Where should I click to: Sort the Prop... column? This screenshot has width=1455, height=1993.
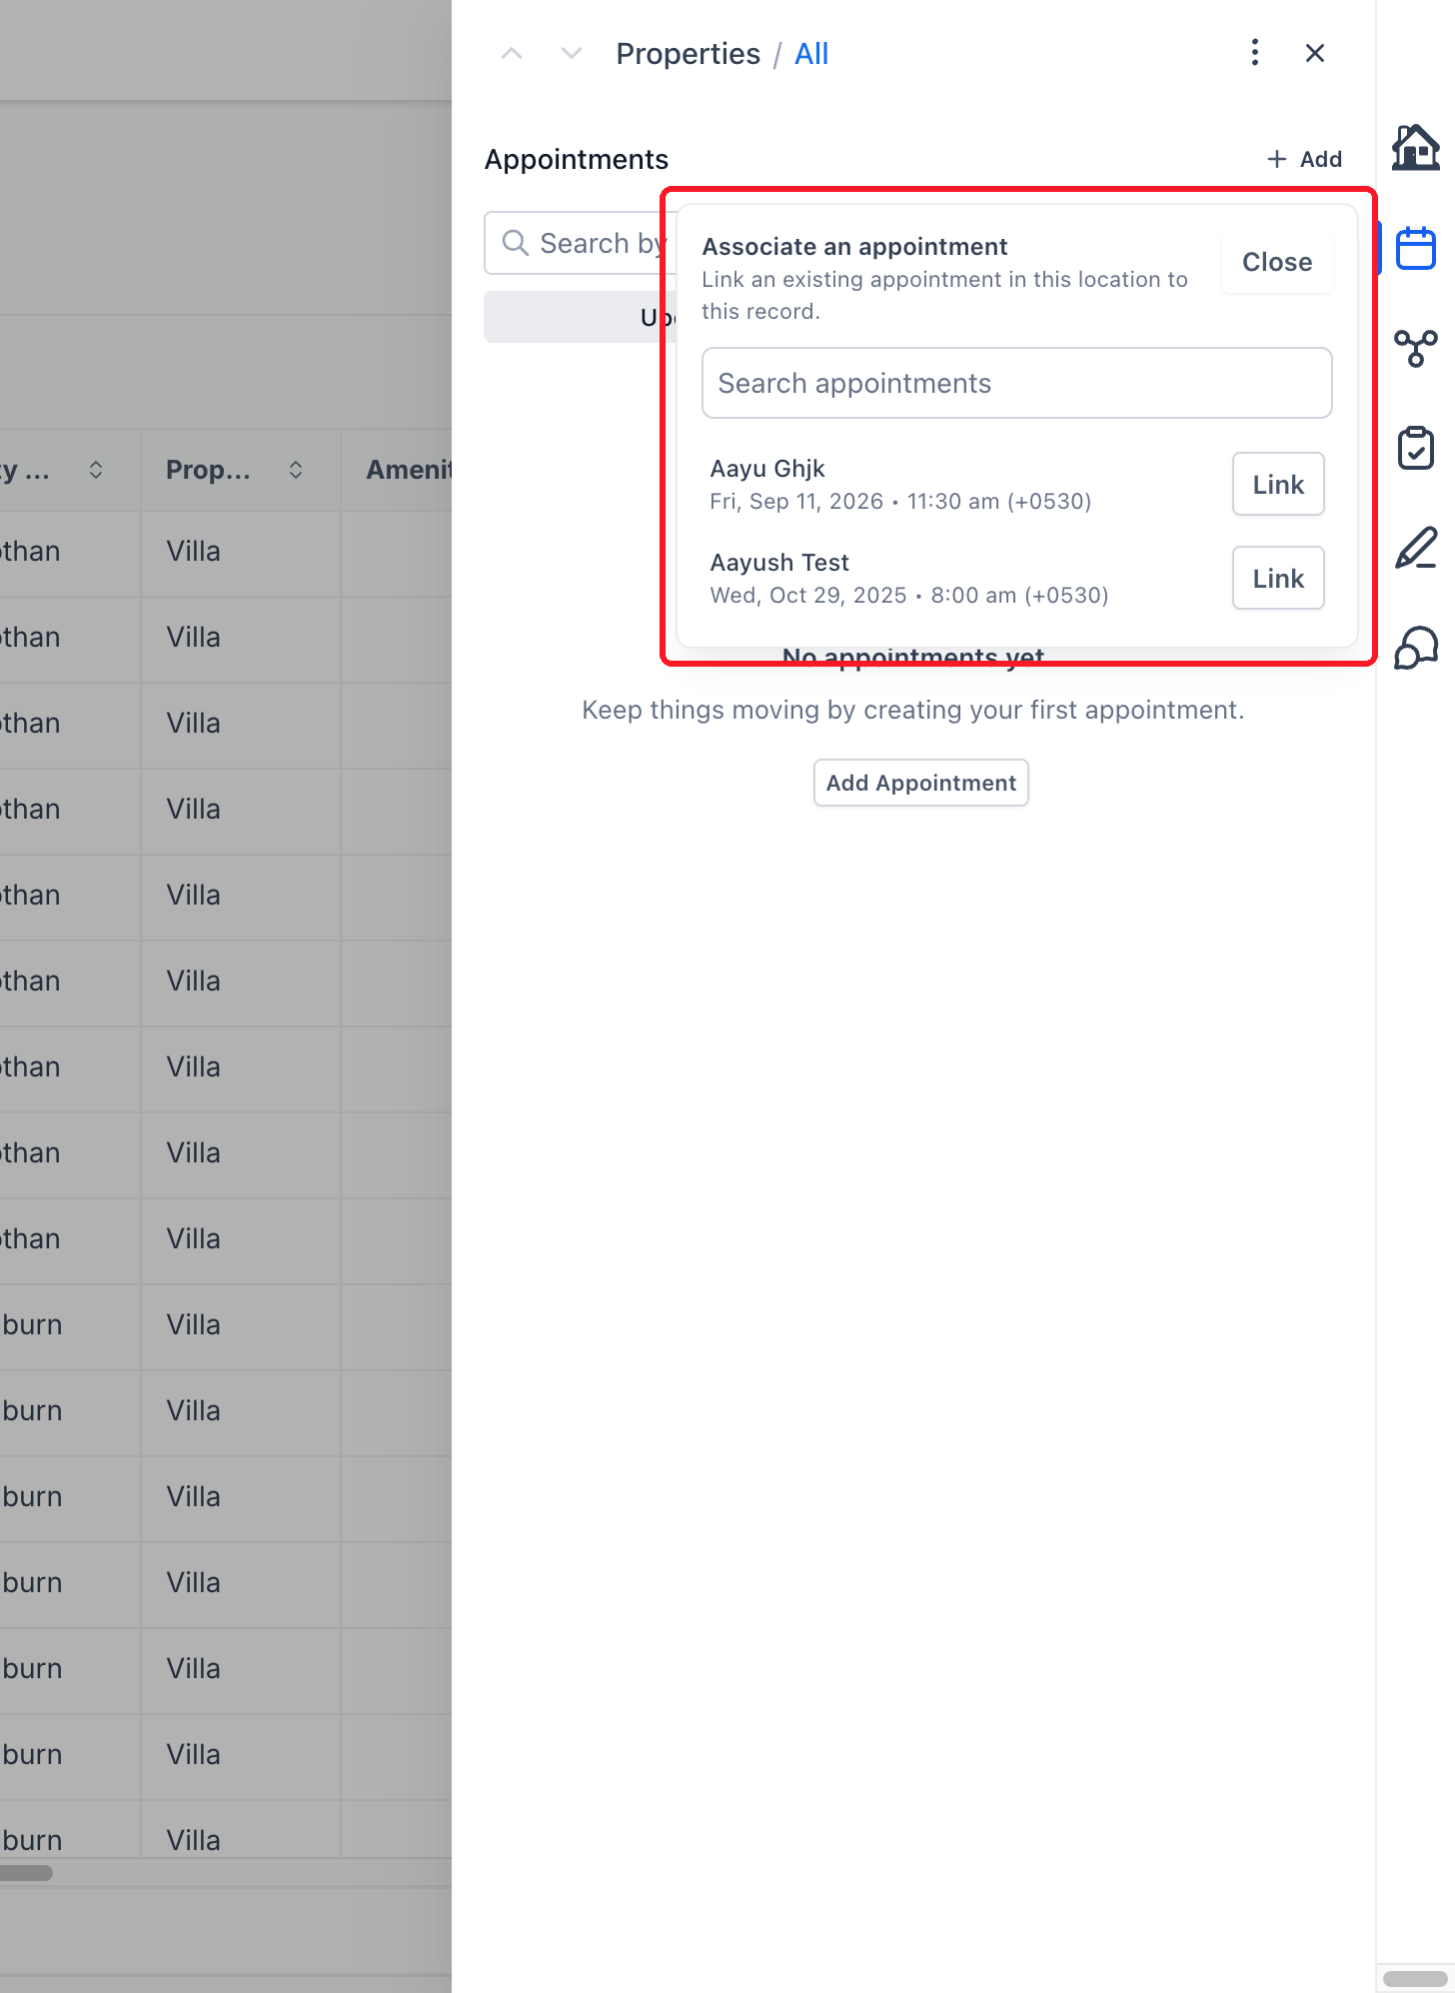[296, 470]
